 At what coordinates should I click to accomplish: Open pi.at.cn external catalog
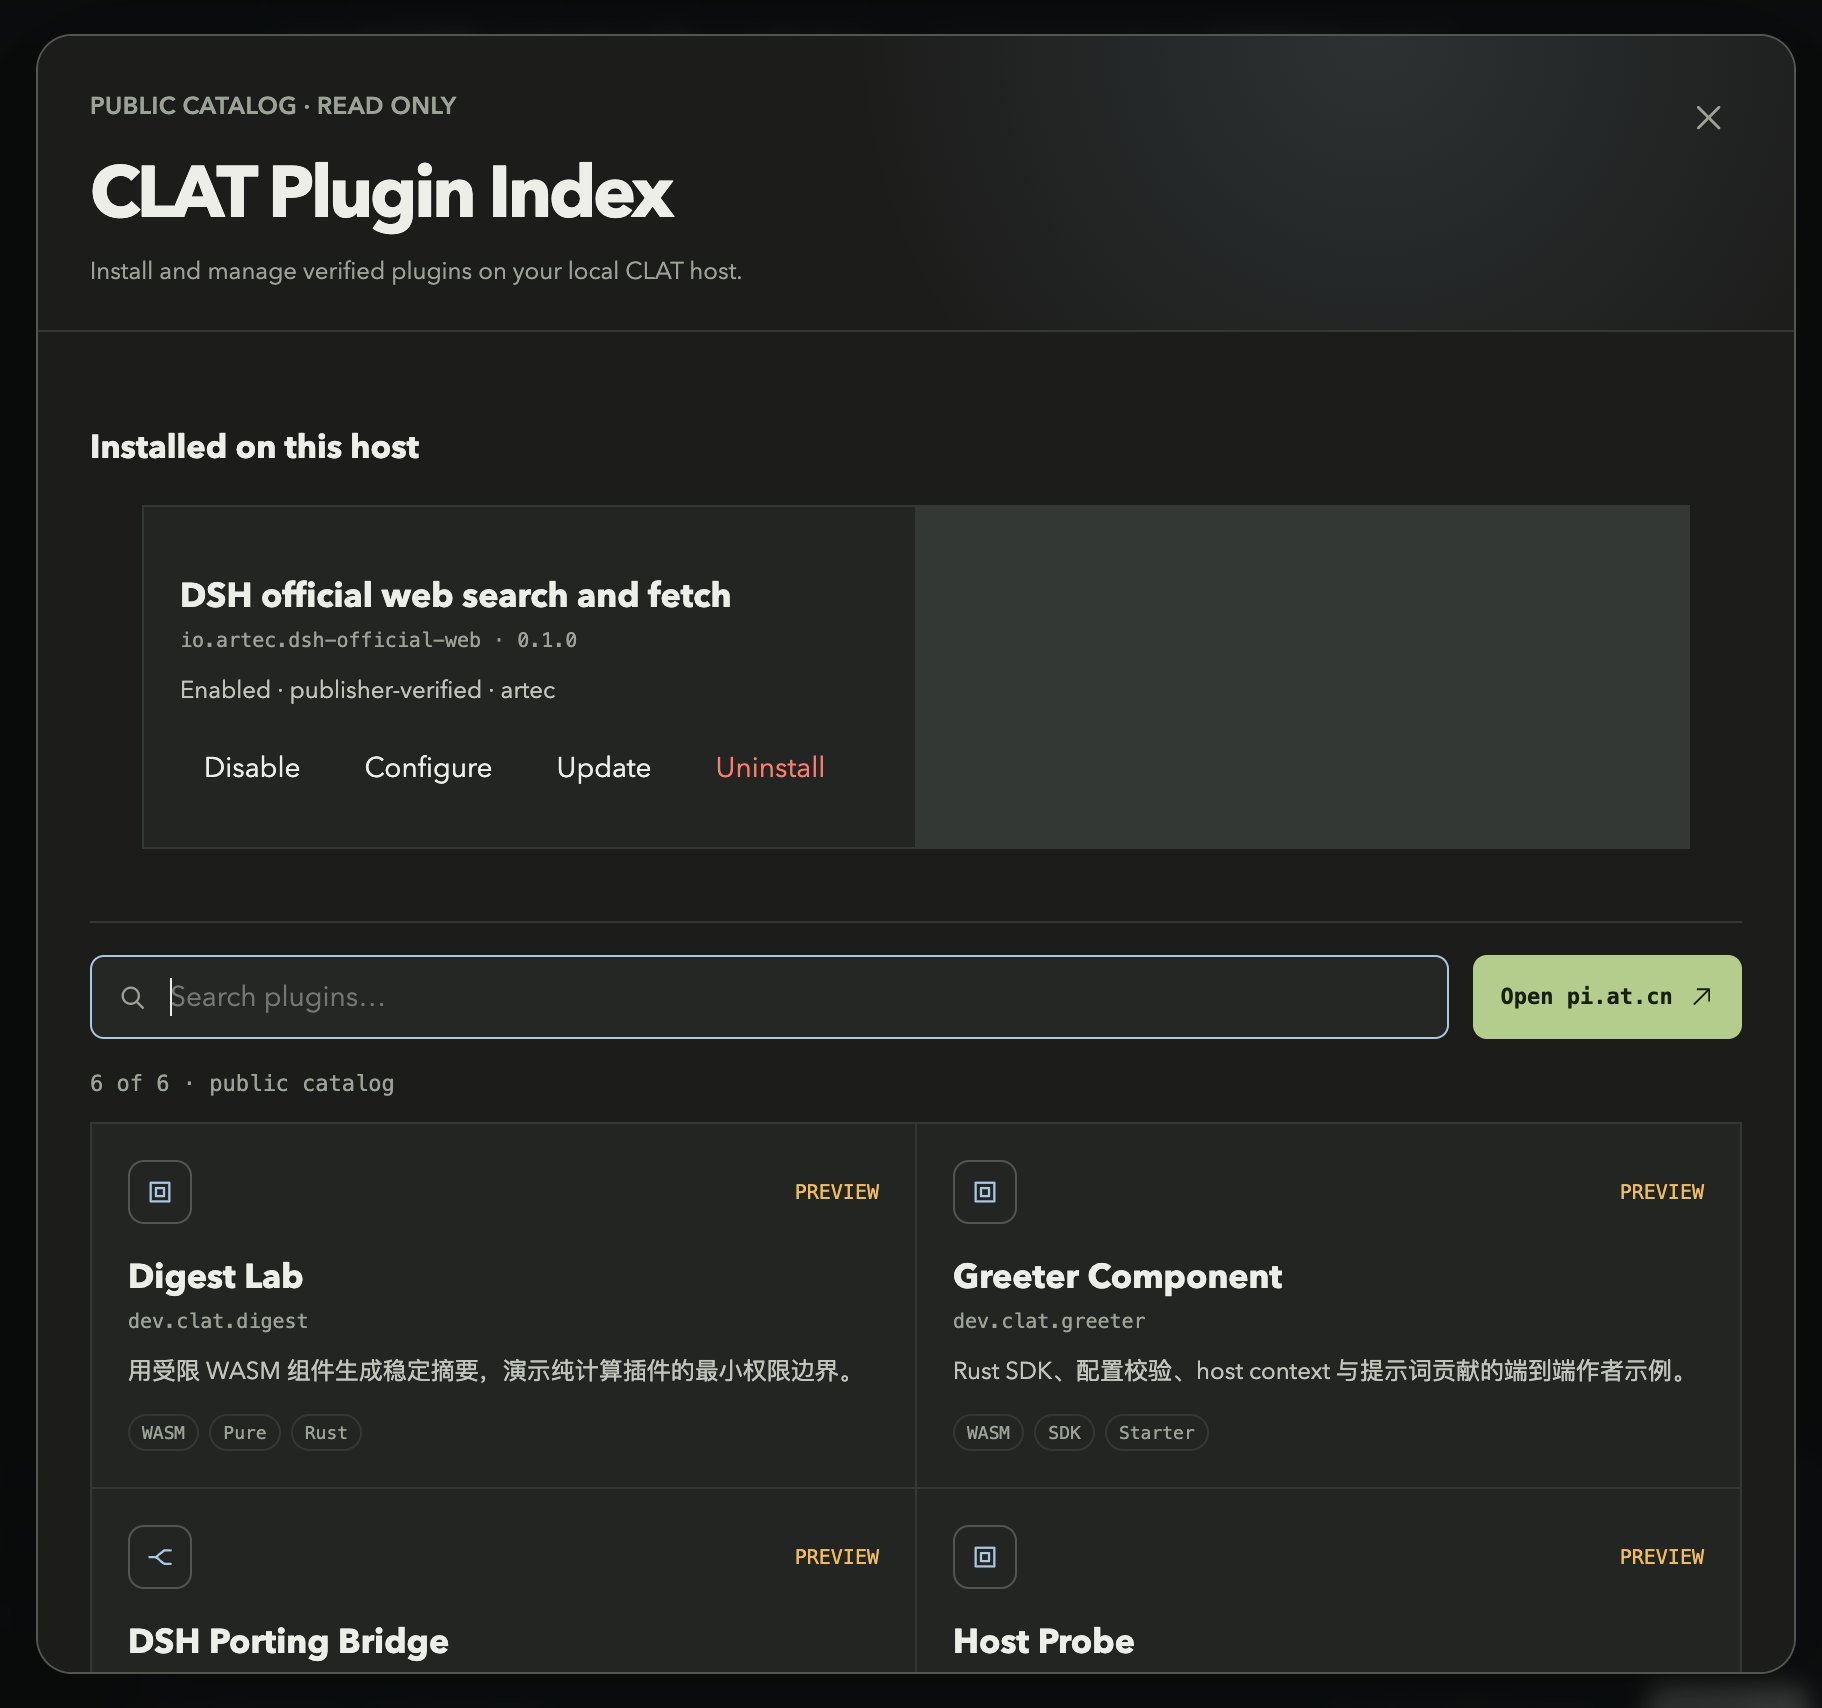1607,997
